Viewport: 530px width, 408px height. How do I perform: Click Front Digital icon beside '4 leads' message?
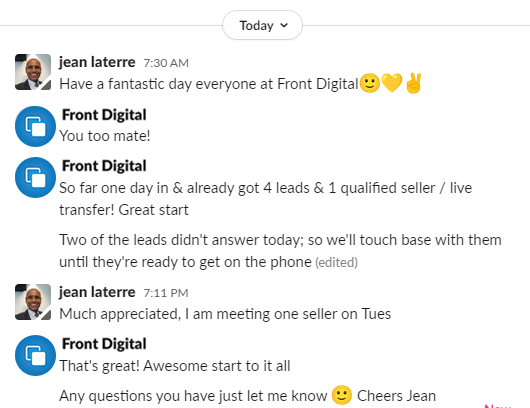coord(35,177)
